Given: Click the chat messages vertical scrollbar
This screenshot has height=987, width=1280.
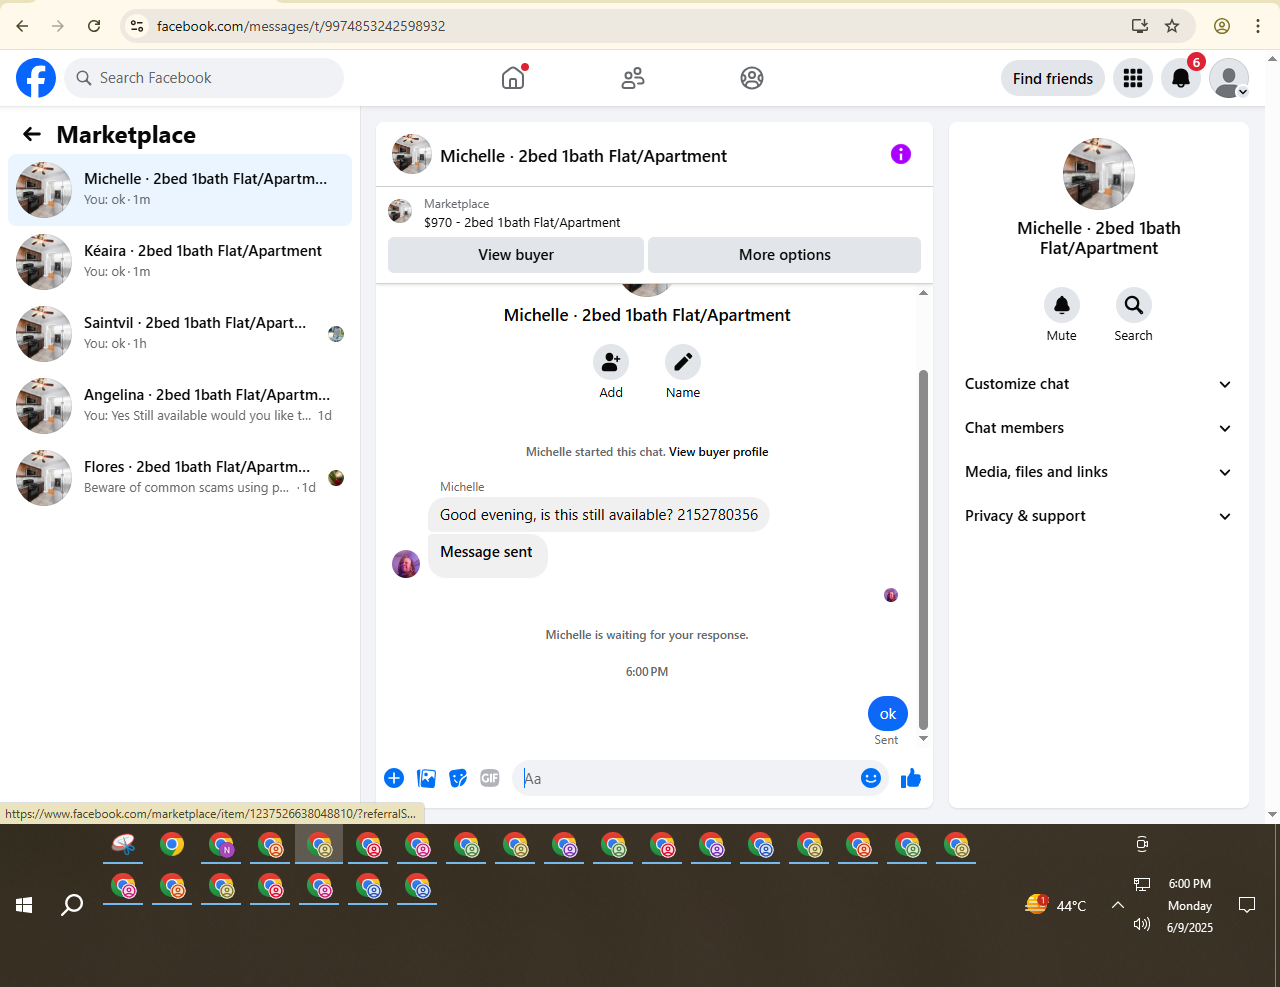Looking at the screenshot, I should click(x=923, y=550).
